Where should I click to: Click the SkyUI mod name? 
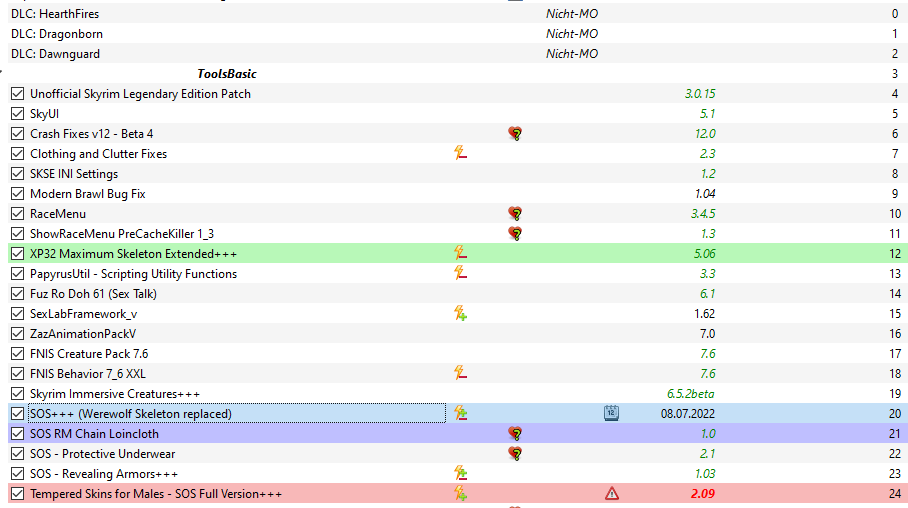pos(45,114)
